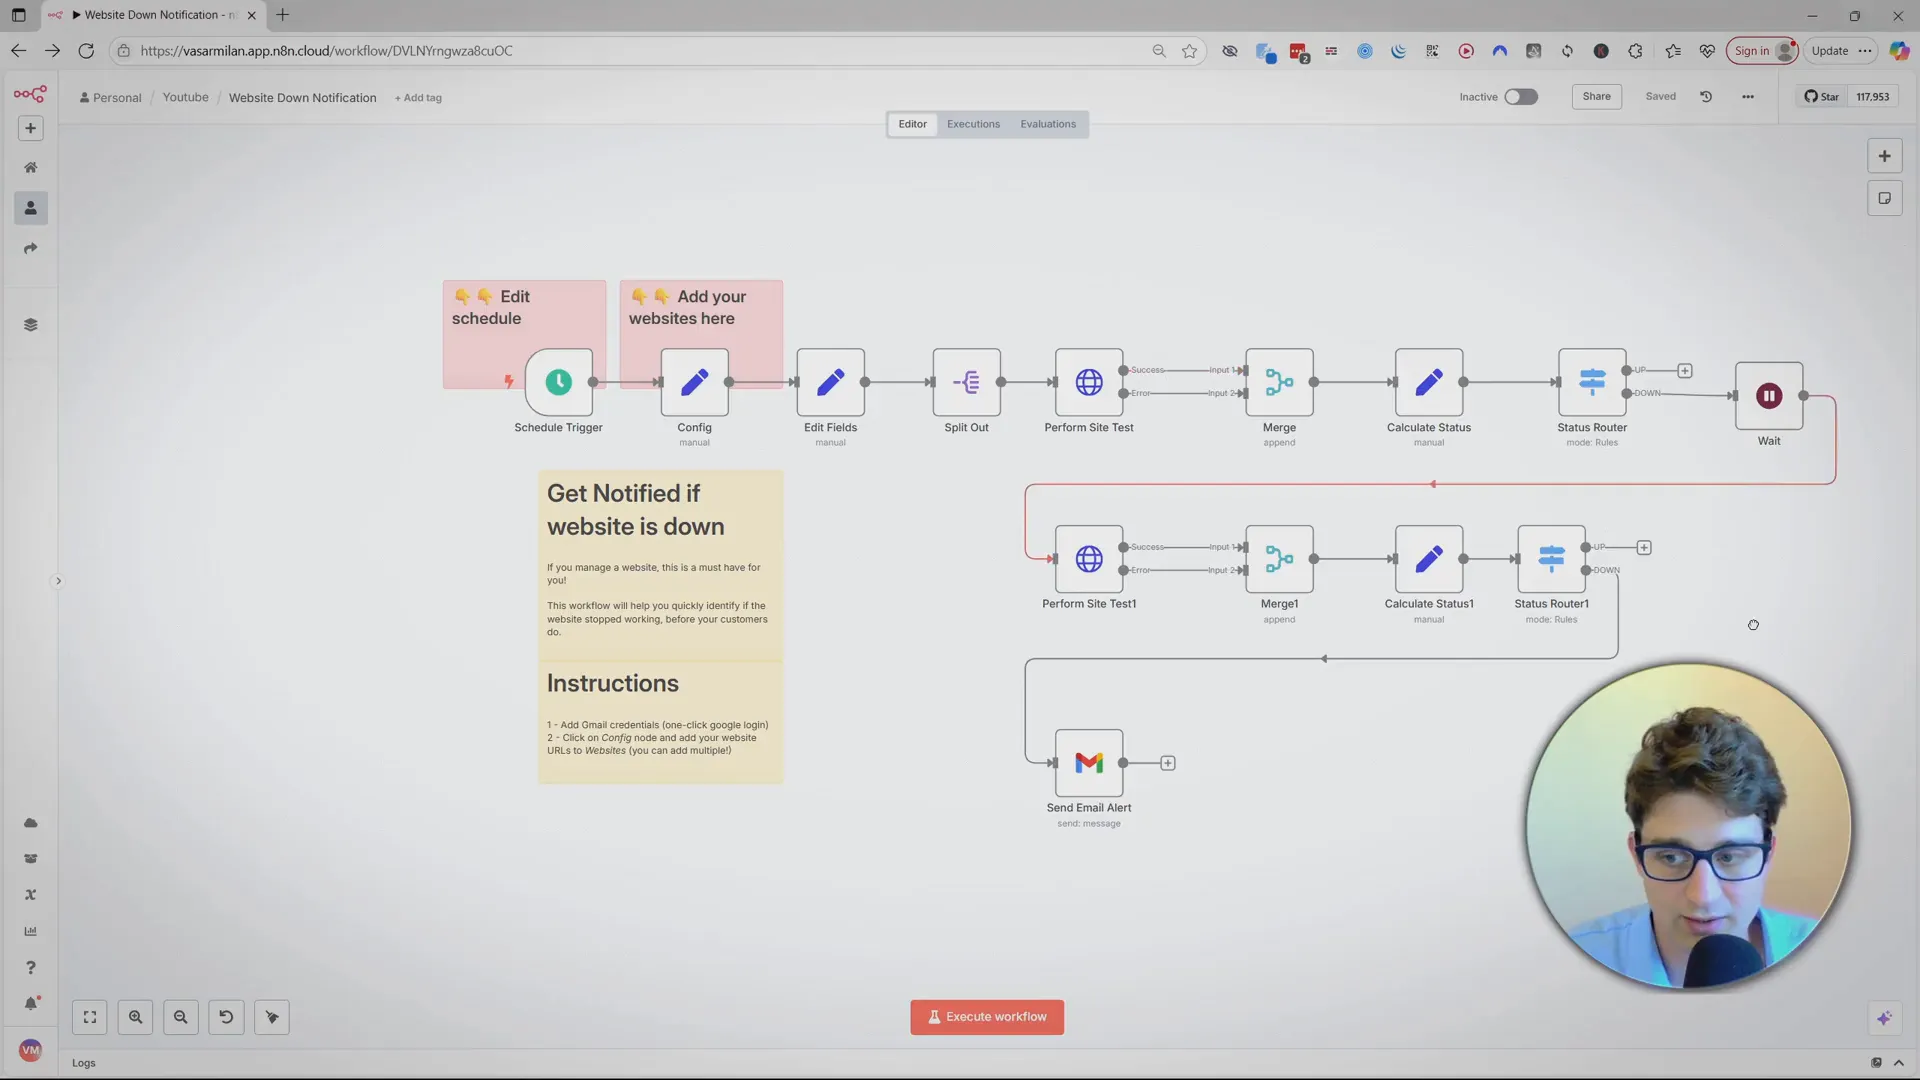Image resolution: width=1920 pixels, height=1080 pixels.
Task: Click the tidy up workflow button
Action: pos(272,1017)
